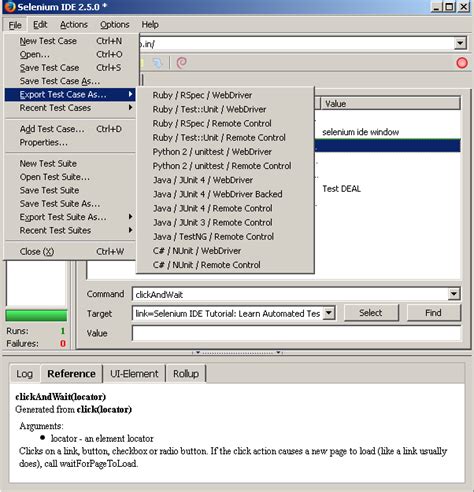Click the Value column header
Viewport: 474px width, 492px height.
[390, 104]
